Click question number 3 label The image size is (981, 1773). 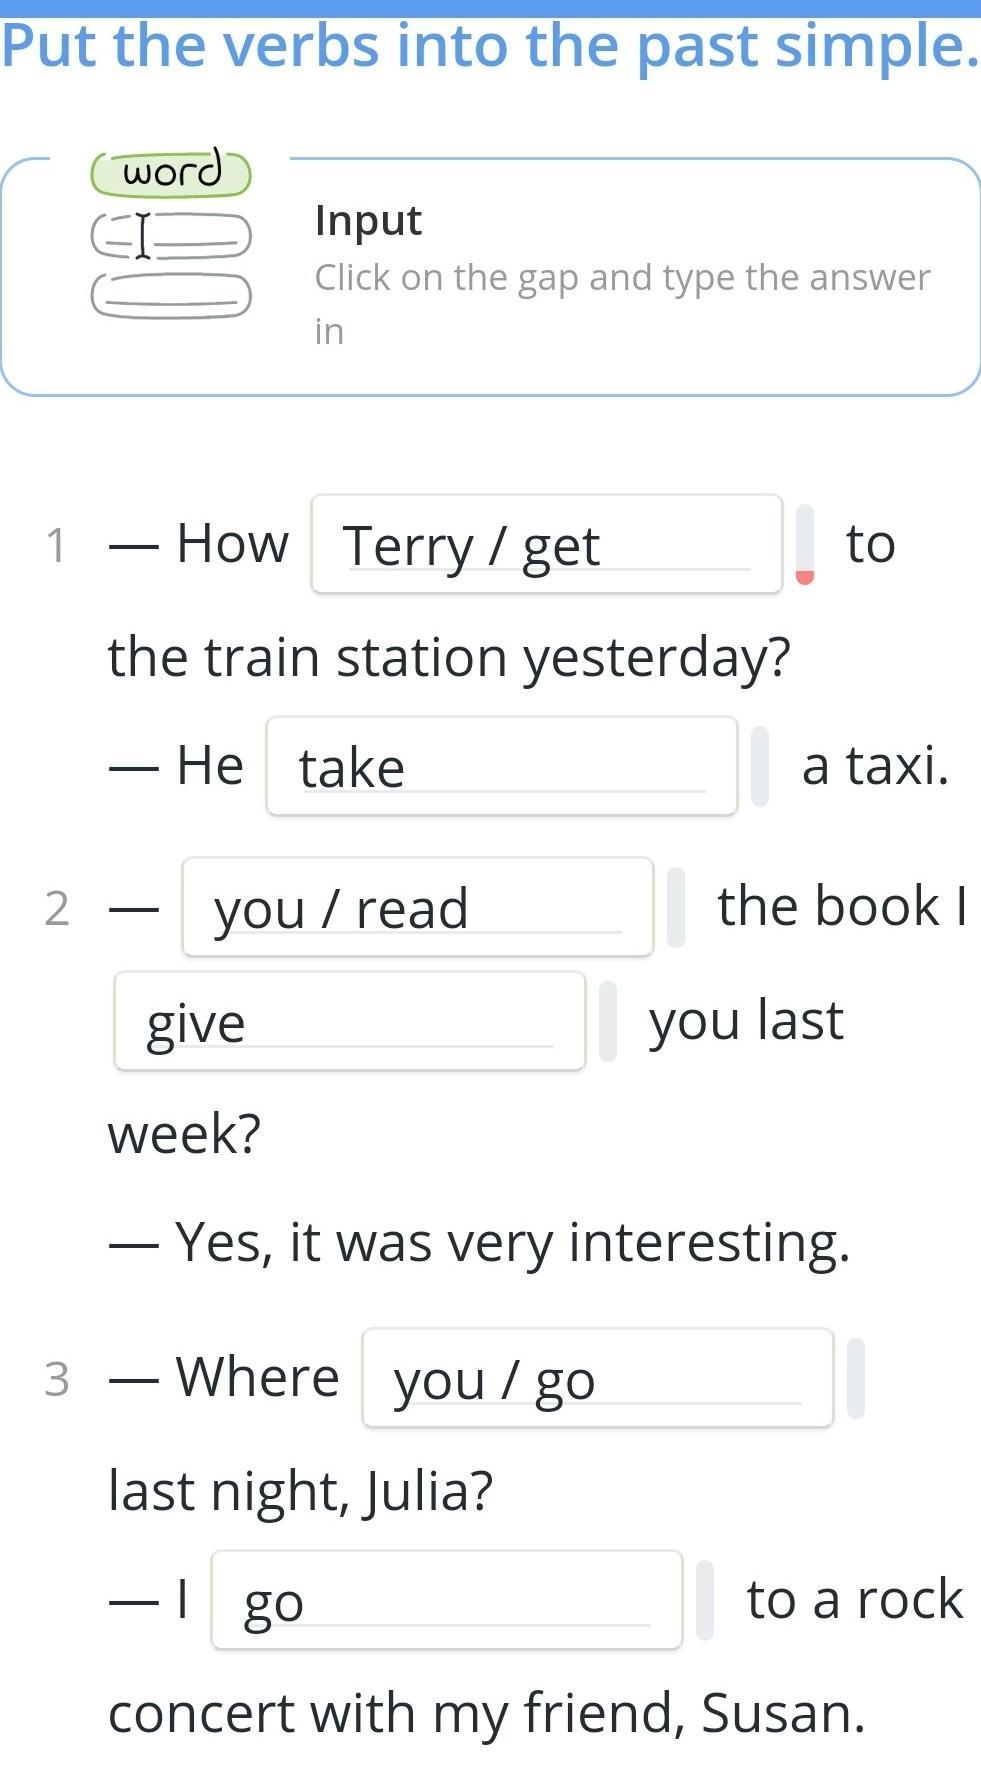click(x=57, y=1379)
